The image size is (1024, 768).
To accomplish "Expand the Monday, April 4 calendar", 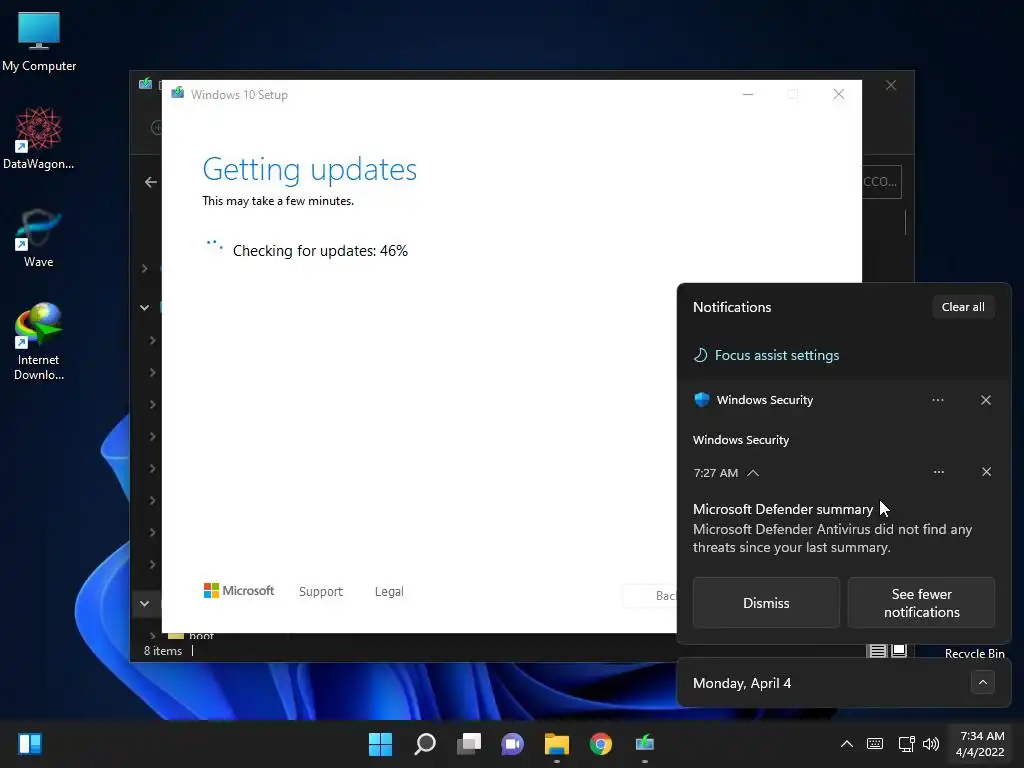I will point(983,682).
